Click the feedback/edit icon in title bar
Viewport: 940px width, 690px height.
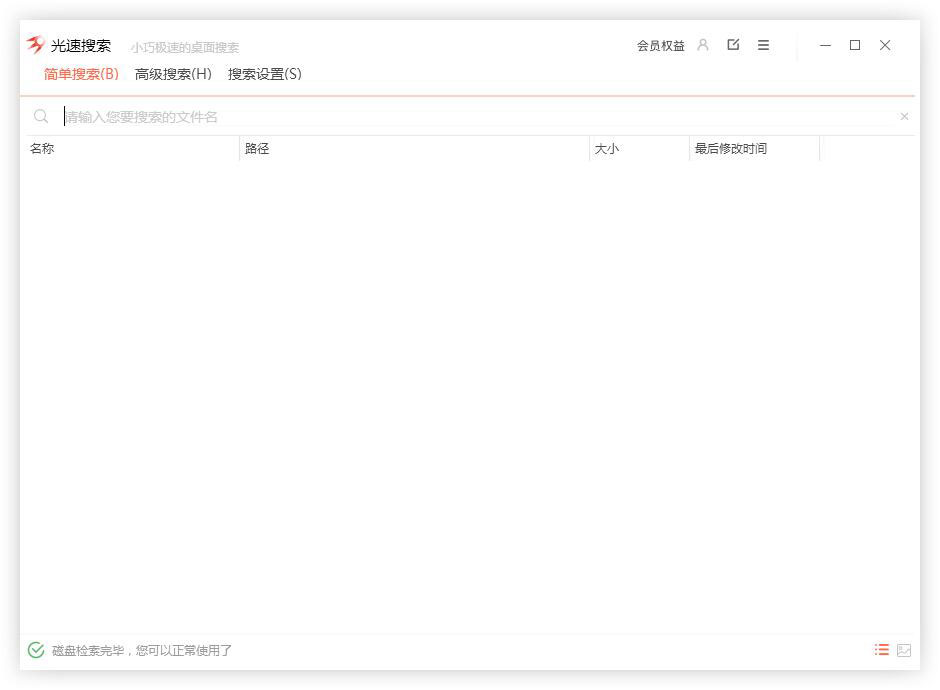733,44
